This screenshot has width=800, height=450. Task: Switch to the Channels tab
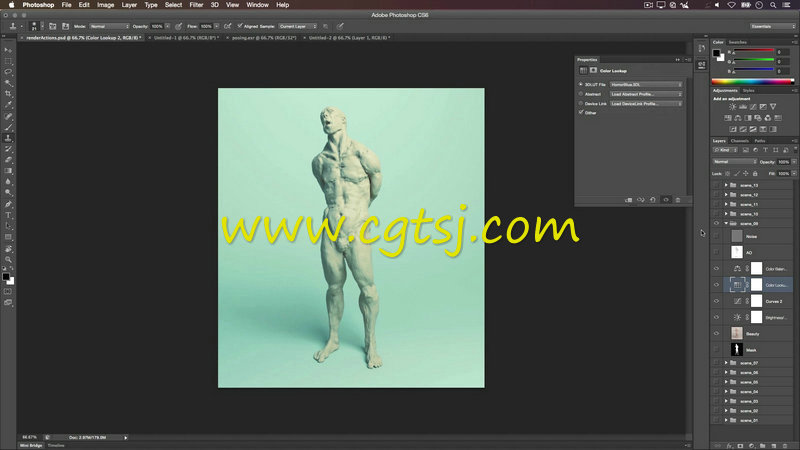coord(739,141)
